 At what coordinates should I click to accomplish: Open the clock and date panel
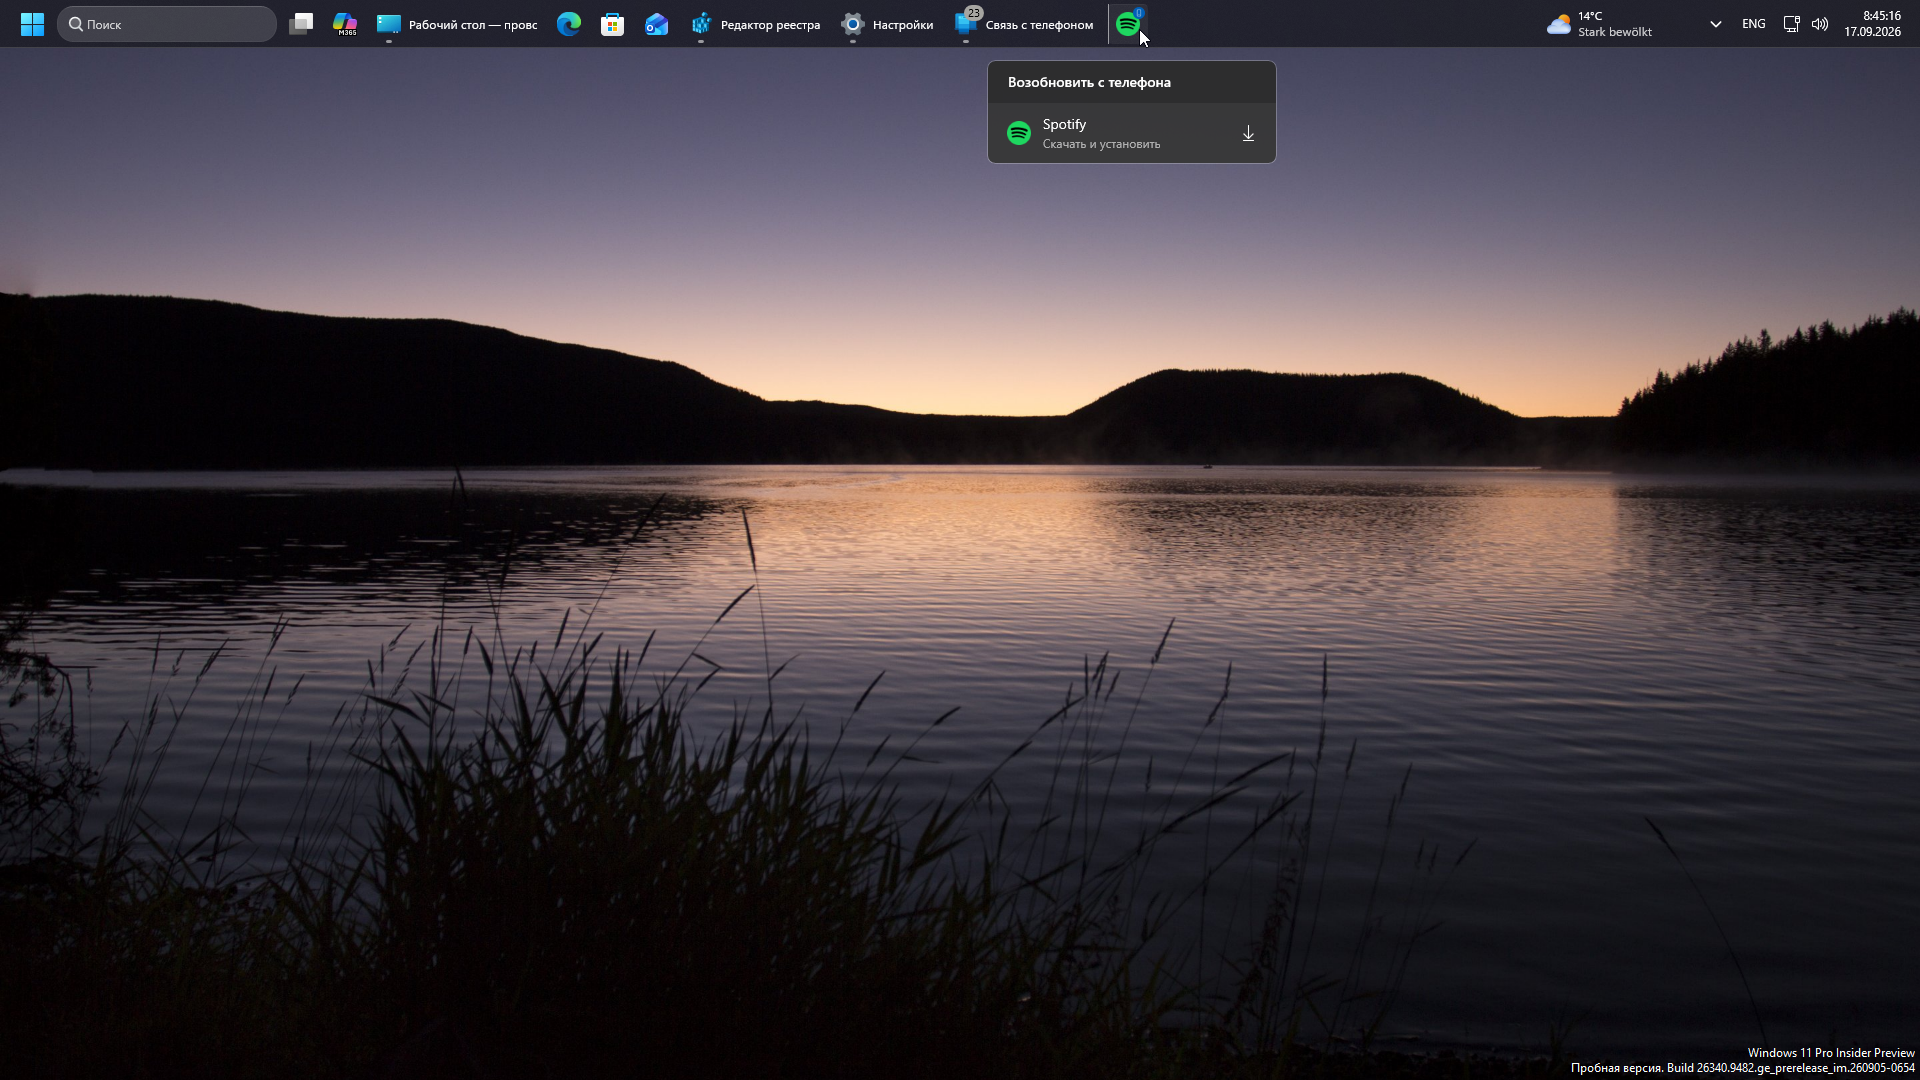pos(1872,24)
